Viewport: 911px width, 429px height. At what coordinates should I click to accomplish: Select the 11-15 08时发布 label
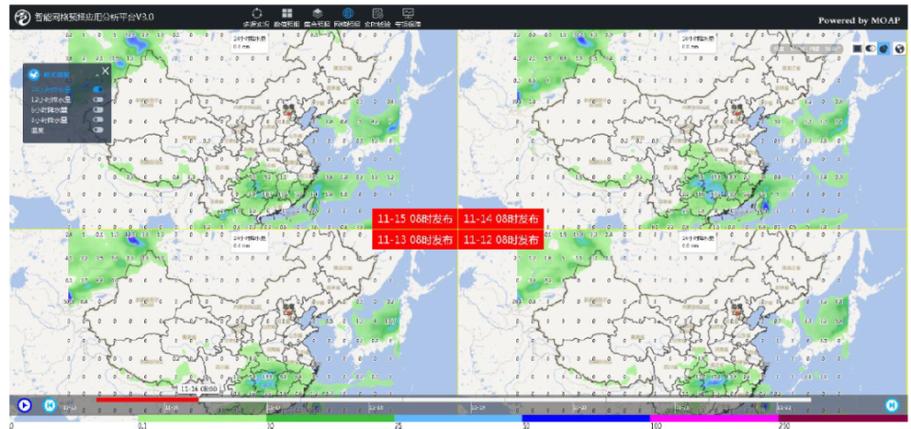(415, 219)
